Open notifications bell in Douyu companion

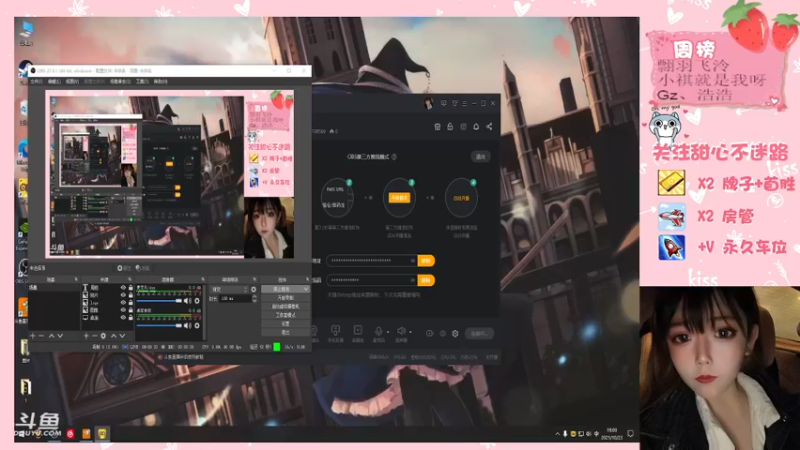click(476, 127)
